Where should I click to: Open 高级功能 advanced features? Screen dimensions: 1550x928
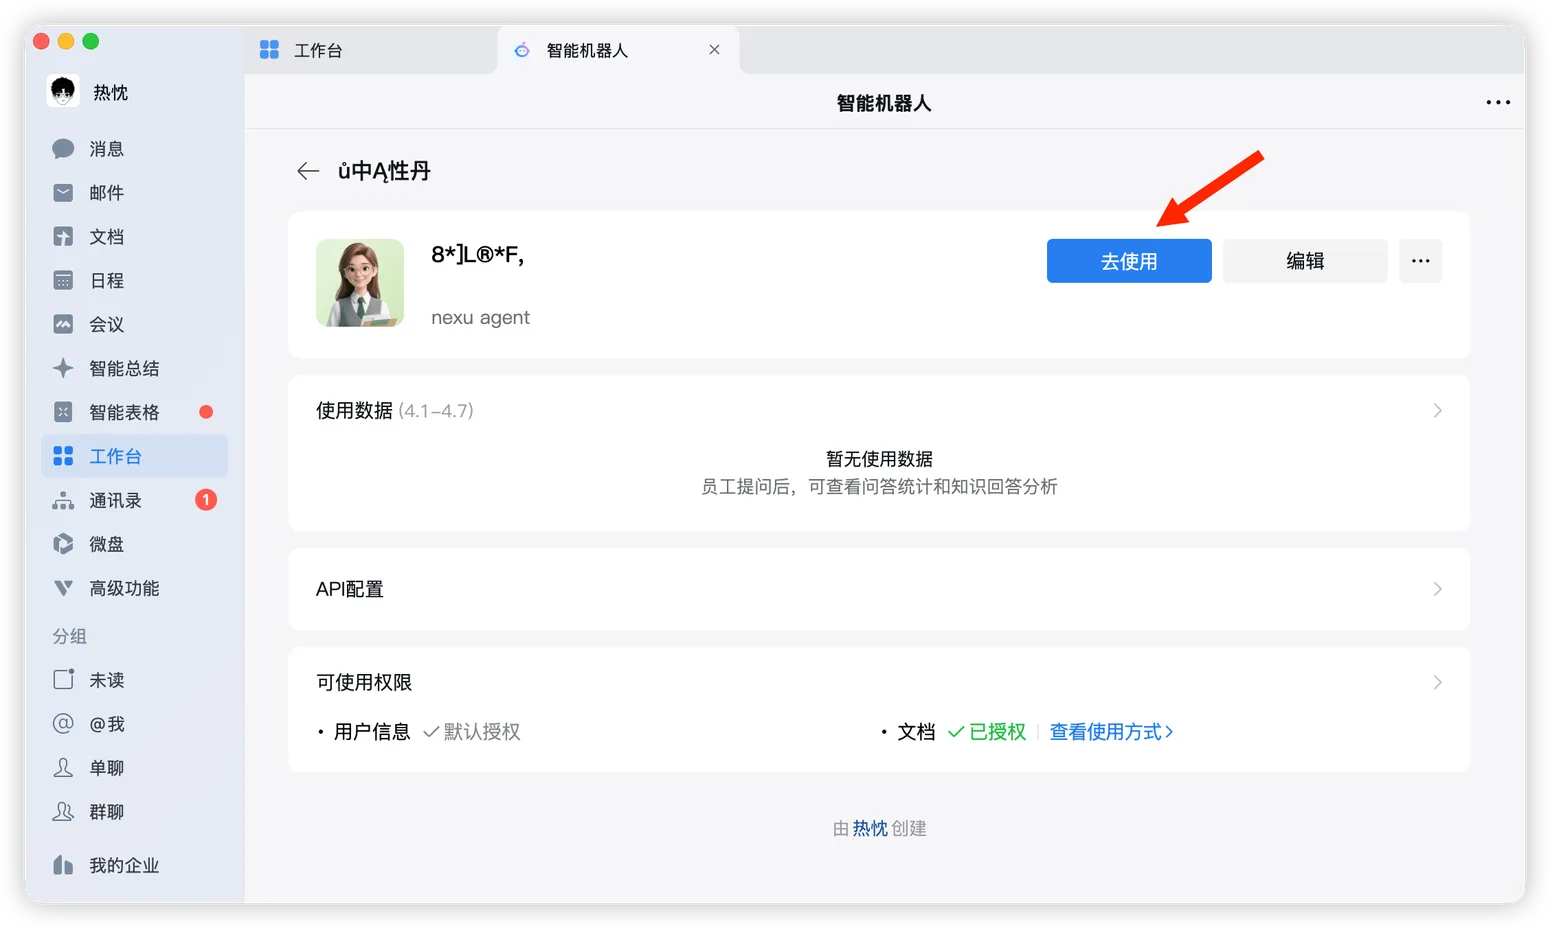pyautogui.click(x=123, y=588)
